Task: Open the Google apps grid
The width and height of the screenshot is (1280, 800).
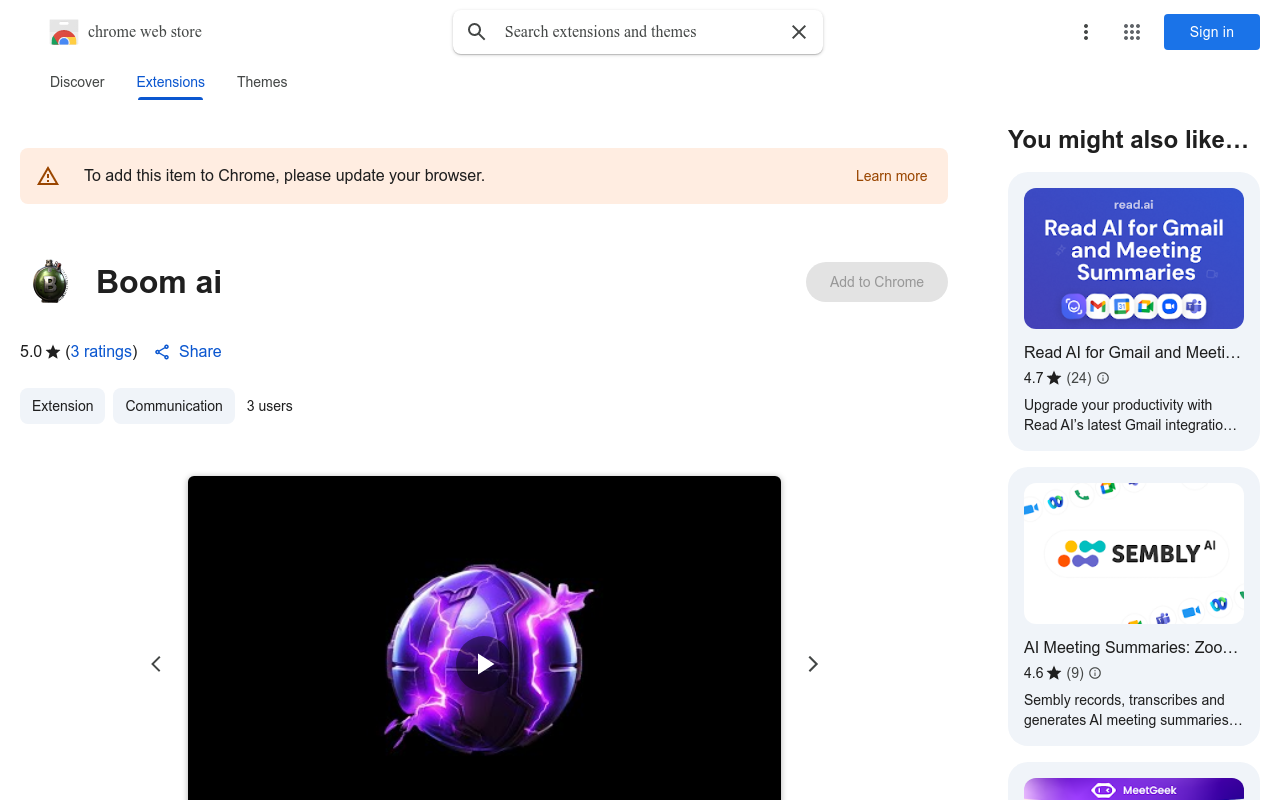Action: tap(1132, 32)
